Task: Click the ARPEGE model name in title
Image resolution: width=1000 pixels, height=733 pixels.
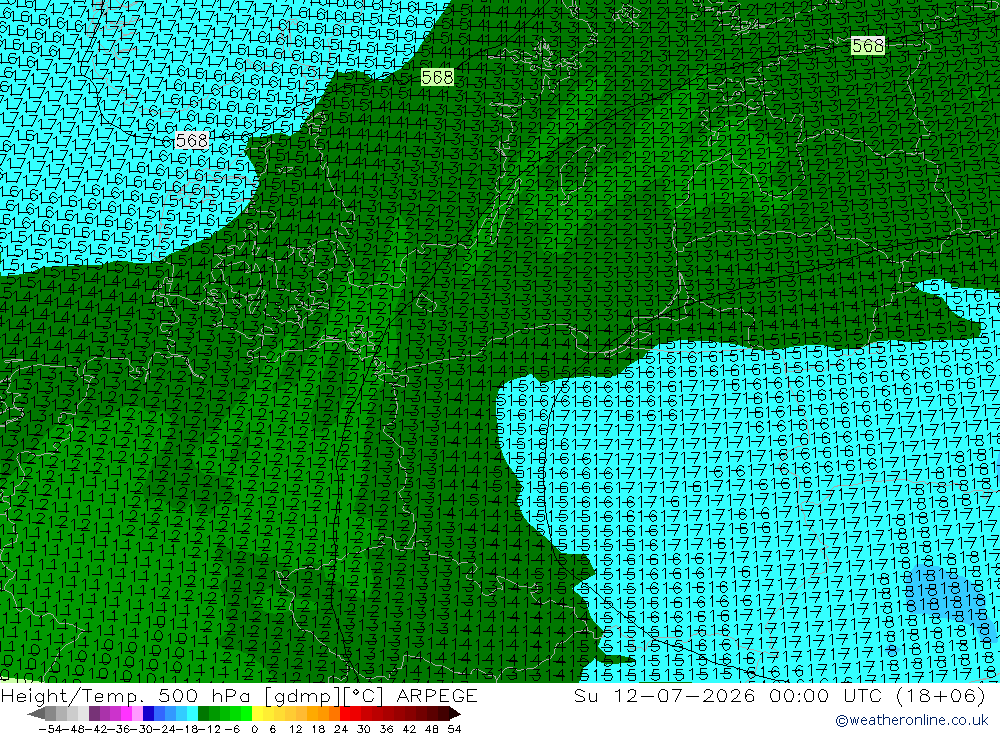Action: 437,695
